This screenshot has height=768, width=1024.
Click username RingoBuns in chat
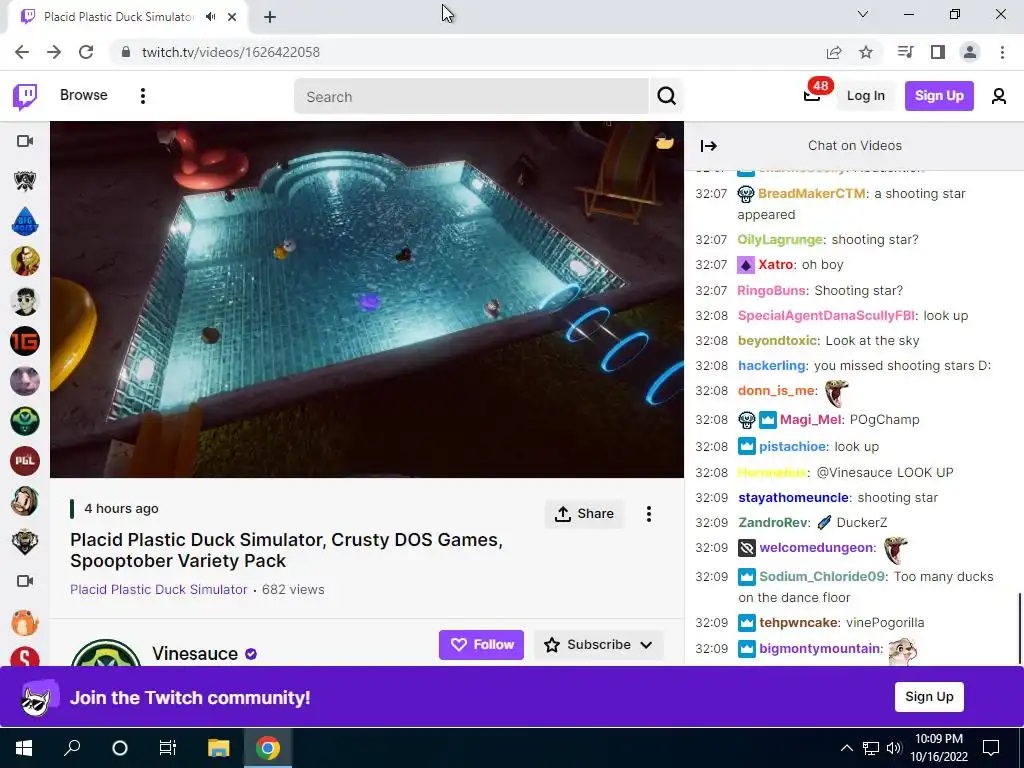(x=771, y=291)
